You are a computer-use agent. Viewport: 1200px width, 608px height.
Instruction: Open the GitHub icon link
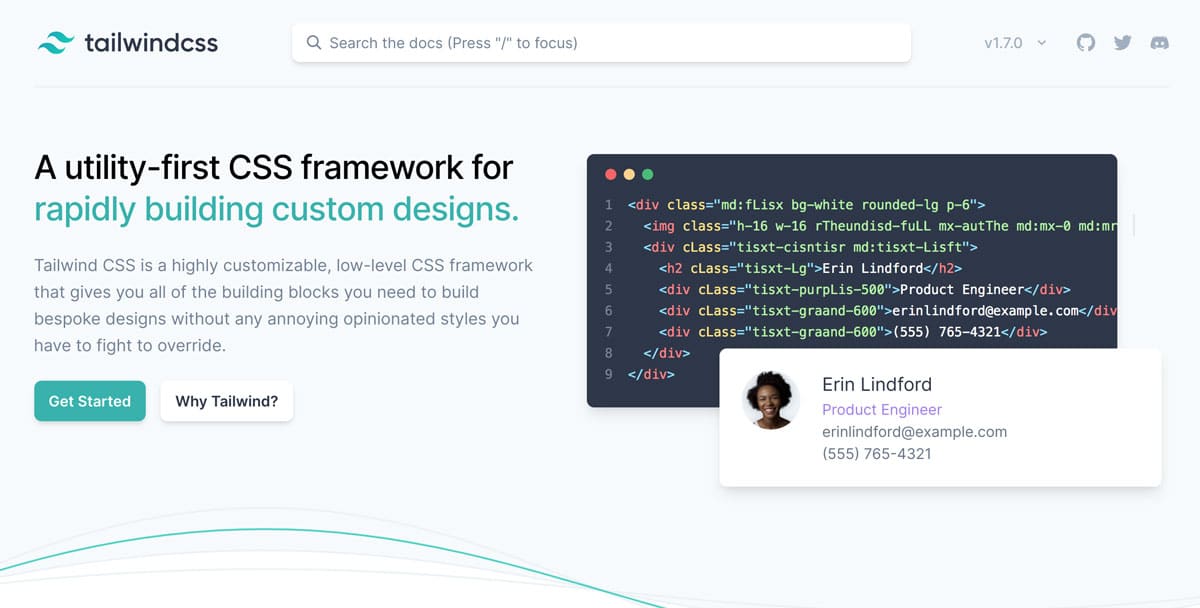(x=1086, y=43)
